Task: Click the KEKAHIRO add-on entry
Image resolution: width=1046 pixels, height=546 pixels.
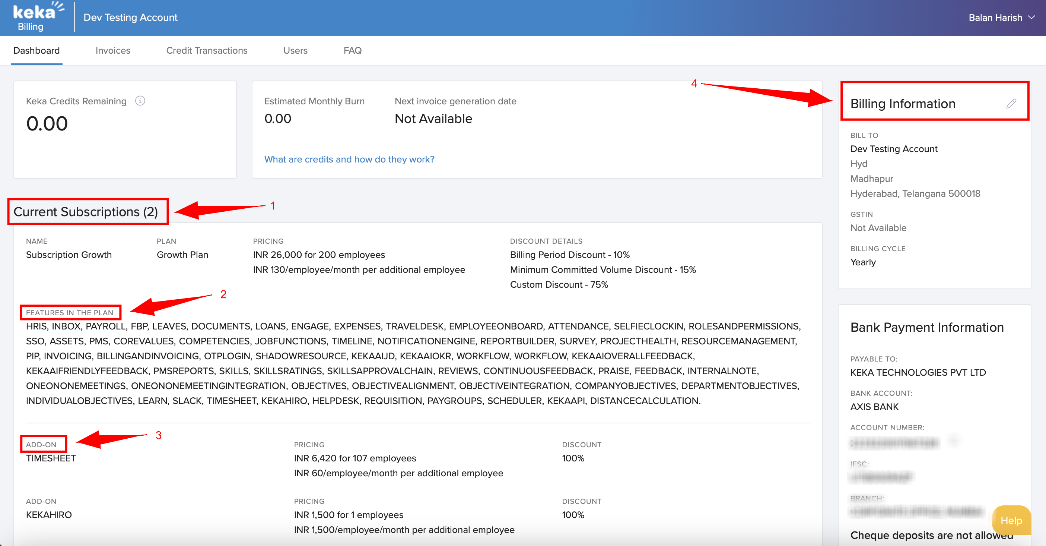Action: click(49, 514)
